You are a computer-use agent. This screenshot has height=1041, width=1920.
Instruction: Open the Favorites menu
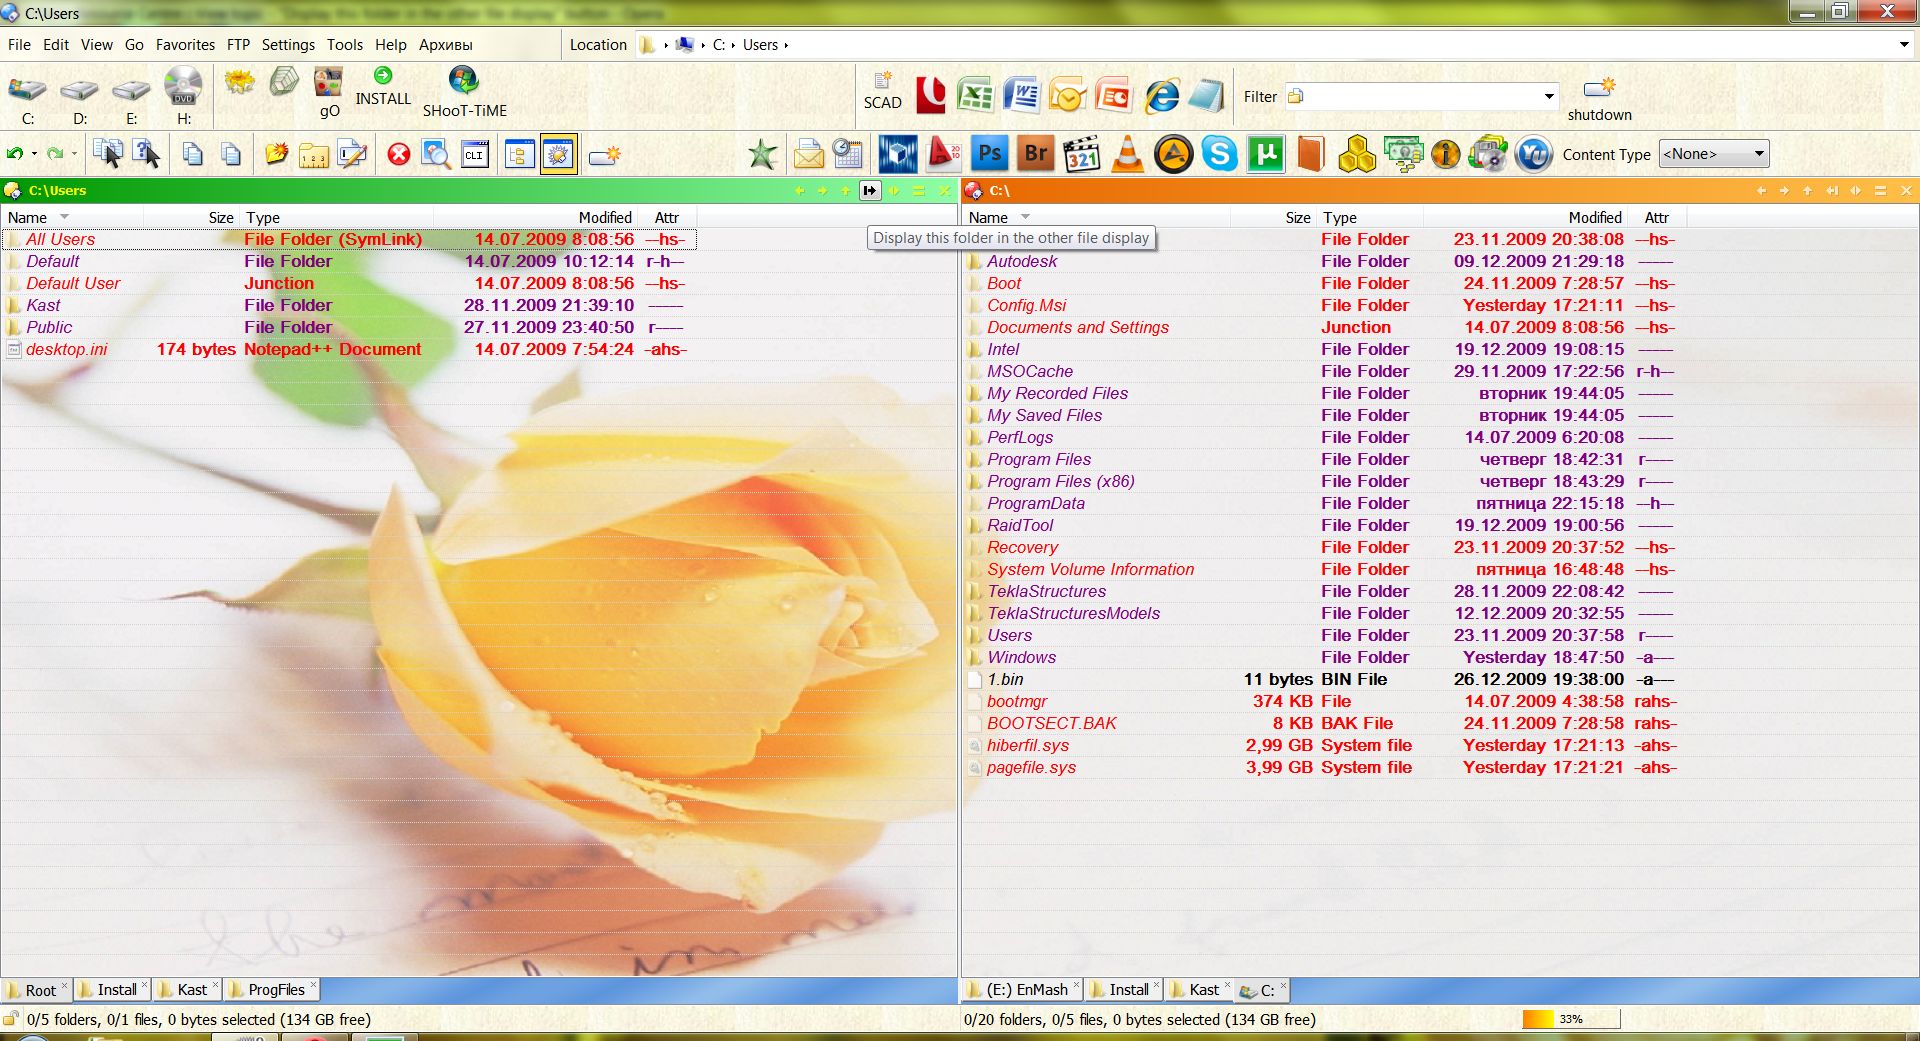pos(185,45)
